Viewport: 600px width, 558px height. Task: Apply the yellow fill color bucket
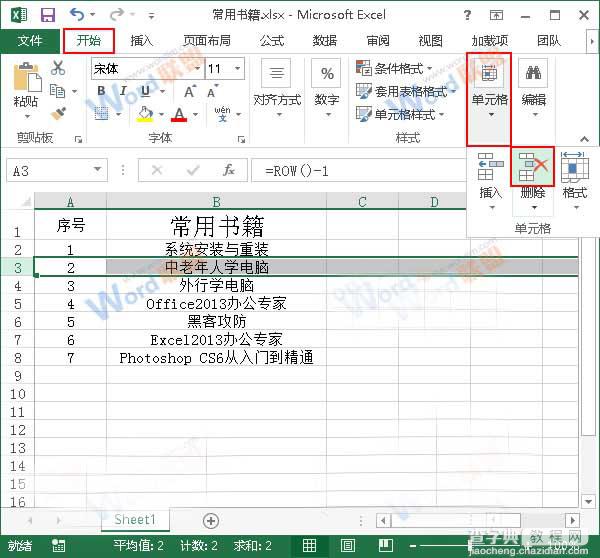145,114
